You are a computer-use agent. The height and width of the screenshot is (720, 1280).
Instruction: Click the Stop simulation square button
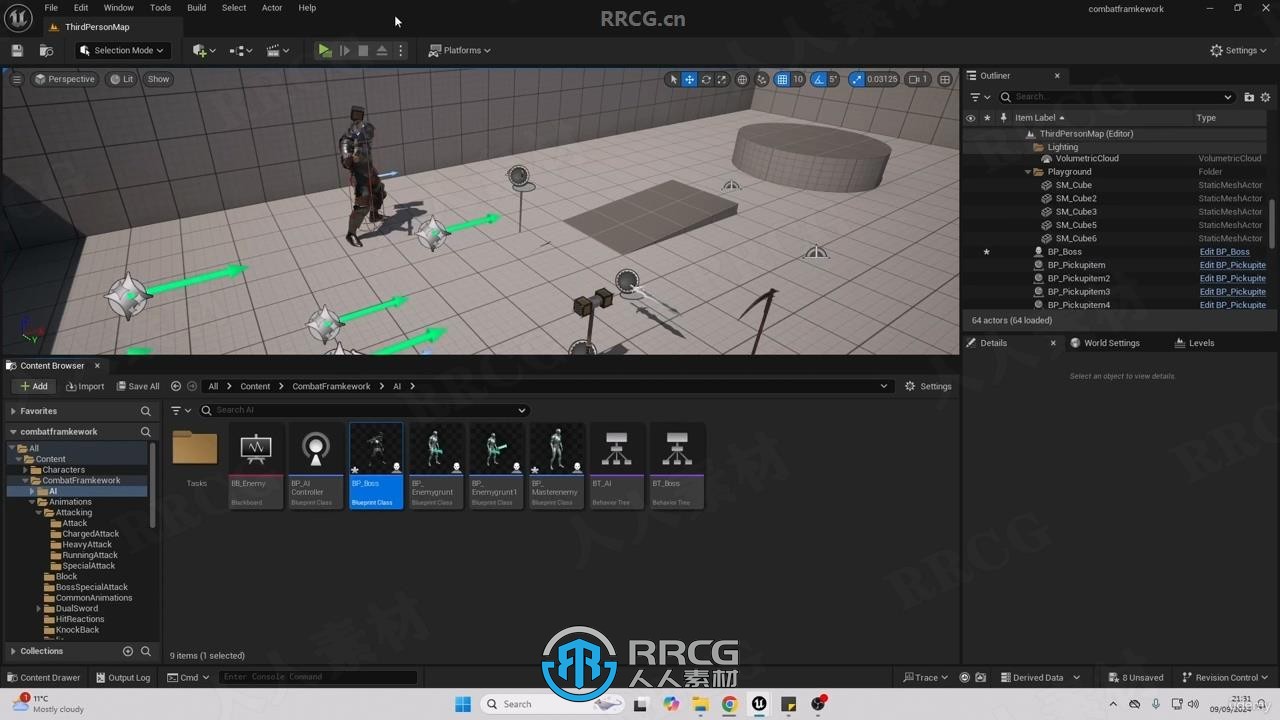(x=363, y=50)
